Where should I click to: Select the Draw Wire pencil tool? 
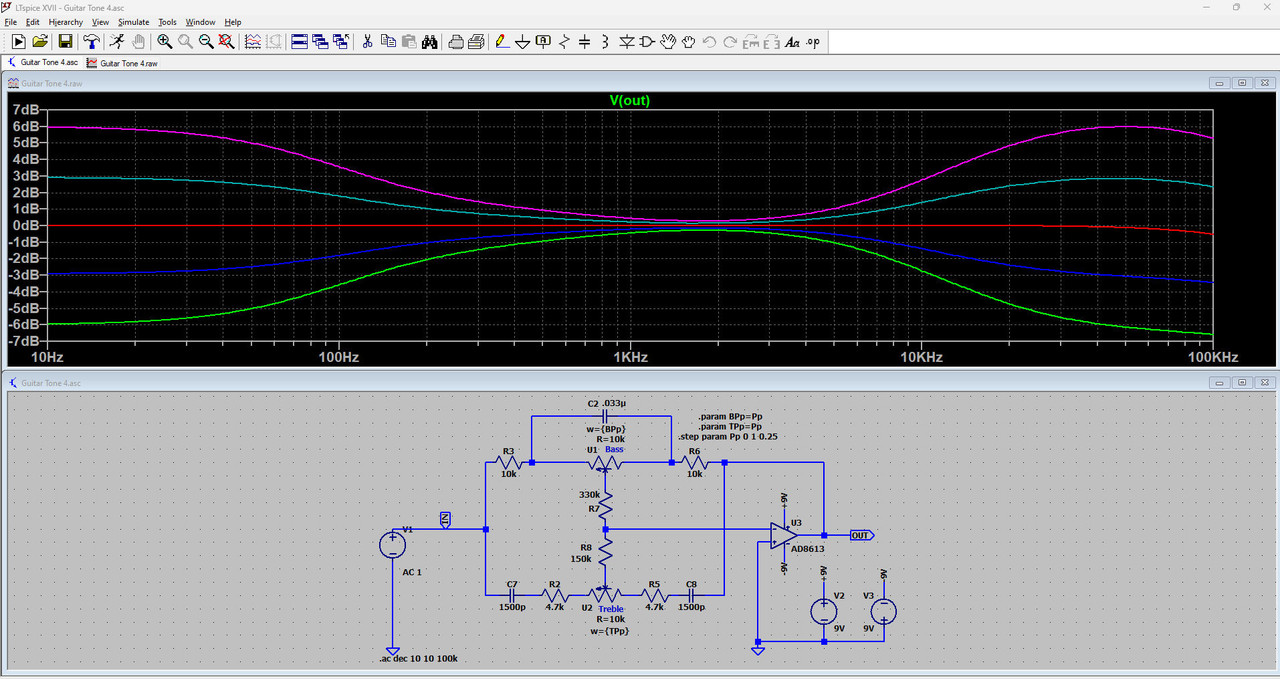coord(501,41)
